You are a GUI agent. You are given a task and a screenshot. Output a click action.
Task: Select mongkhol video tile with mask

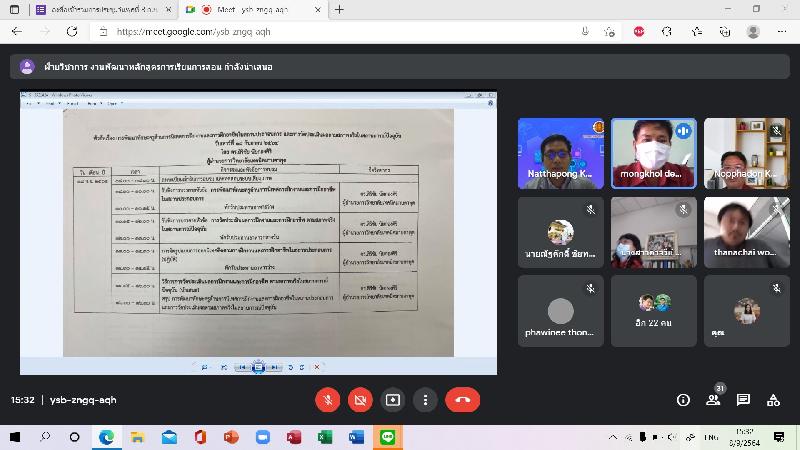pyautogui.click(x=654, y=153)
